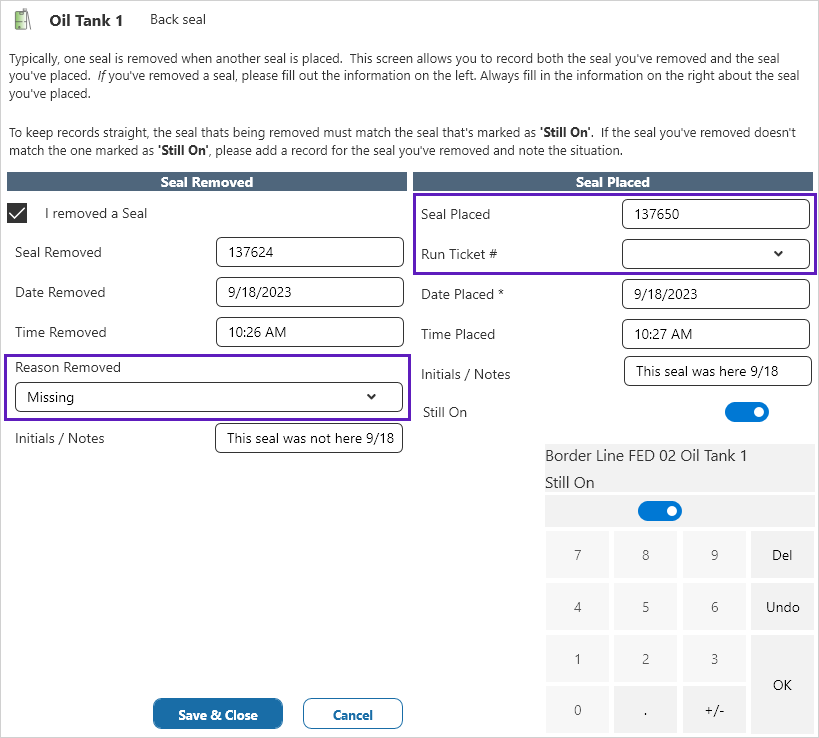Toggle the Still On switch in keypad panel
819x738 pixels.
tap(660, 511)
